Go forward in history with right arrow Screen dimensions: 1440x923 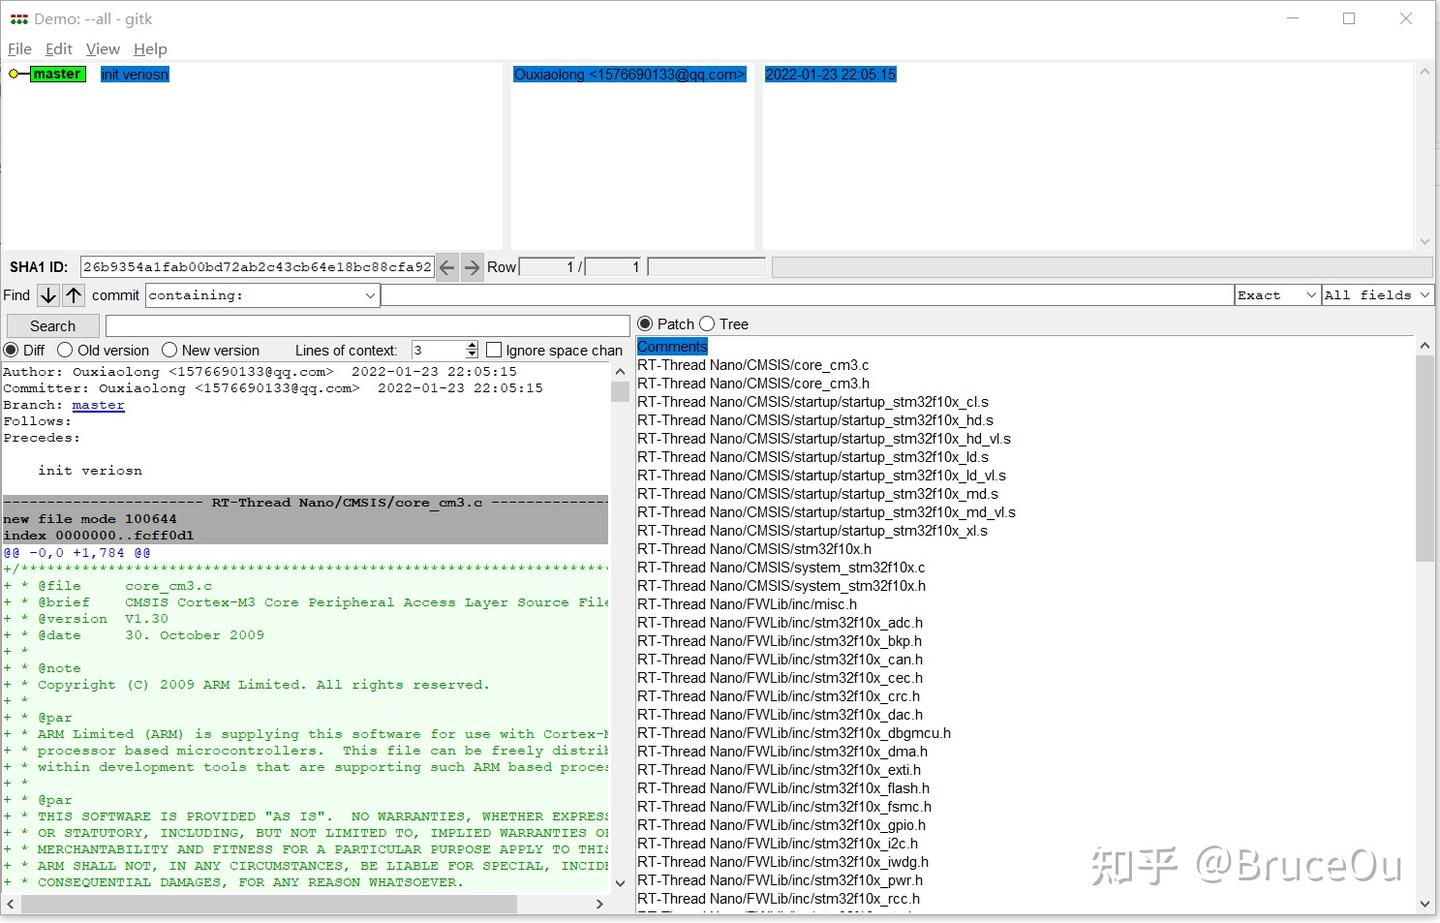click(x=472, y=267)
